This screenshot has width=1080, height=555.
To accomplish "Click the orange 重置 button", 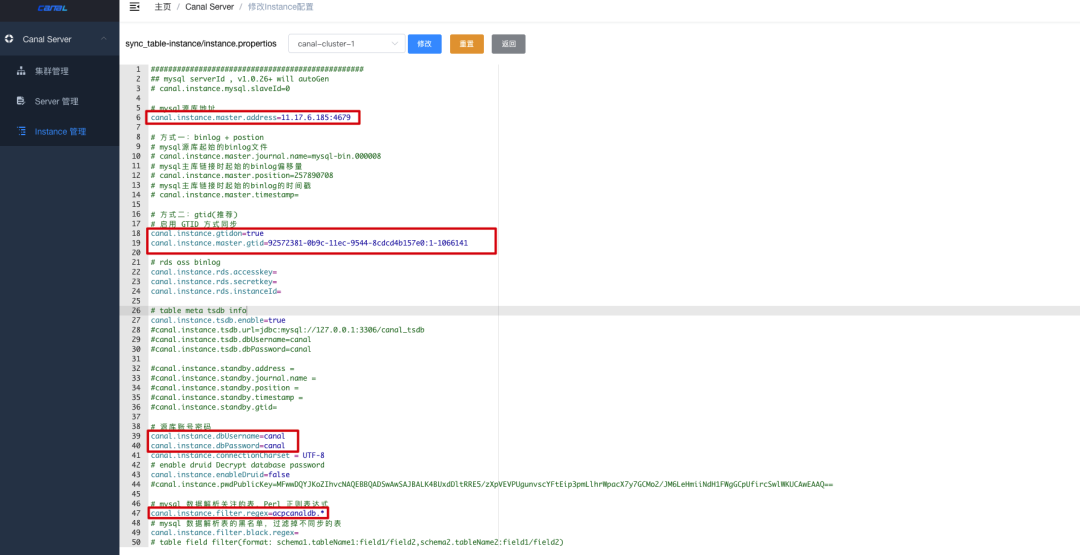I will (x=467, y=44).
